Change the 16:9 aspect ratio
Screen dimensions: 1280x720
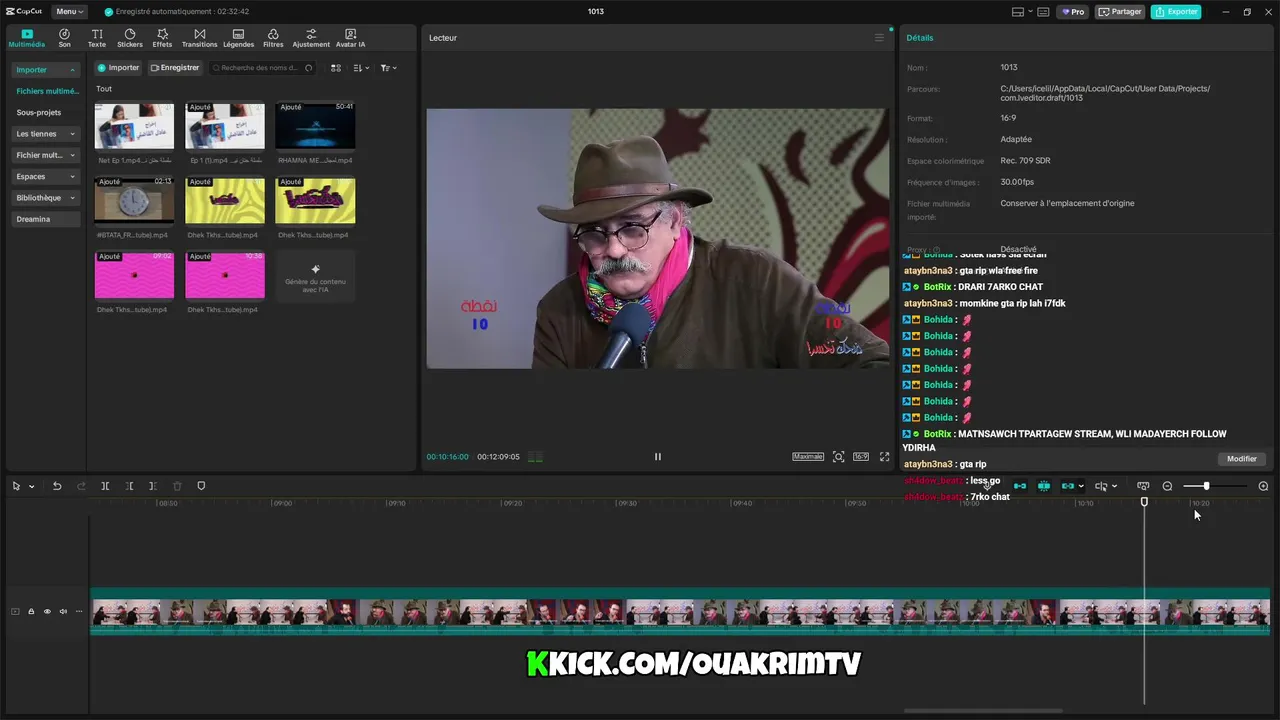(x=861, y=457)
